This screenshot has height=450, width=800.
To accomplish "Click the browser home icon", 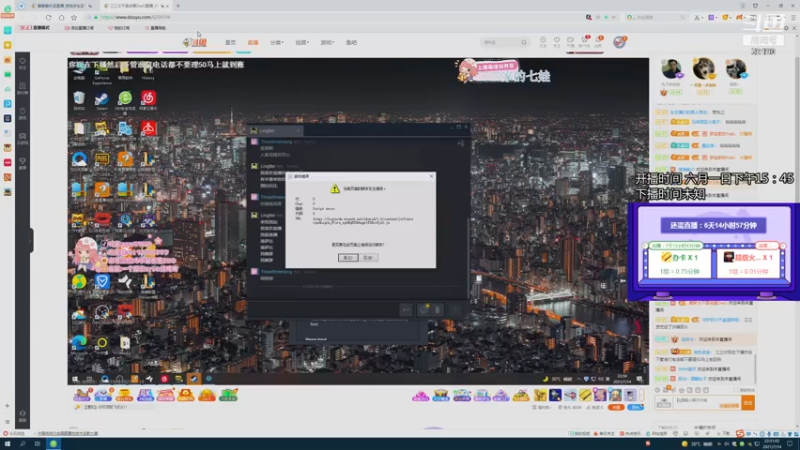I will (x=61, y=17).
